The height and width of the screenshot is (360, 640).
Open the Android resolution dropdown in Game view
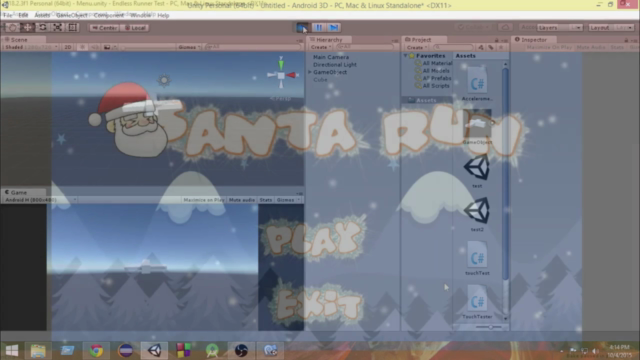click(40, 200)
